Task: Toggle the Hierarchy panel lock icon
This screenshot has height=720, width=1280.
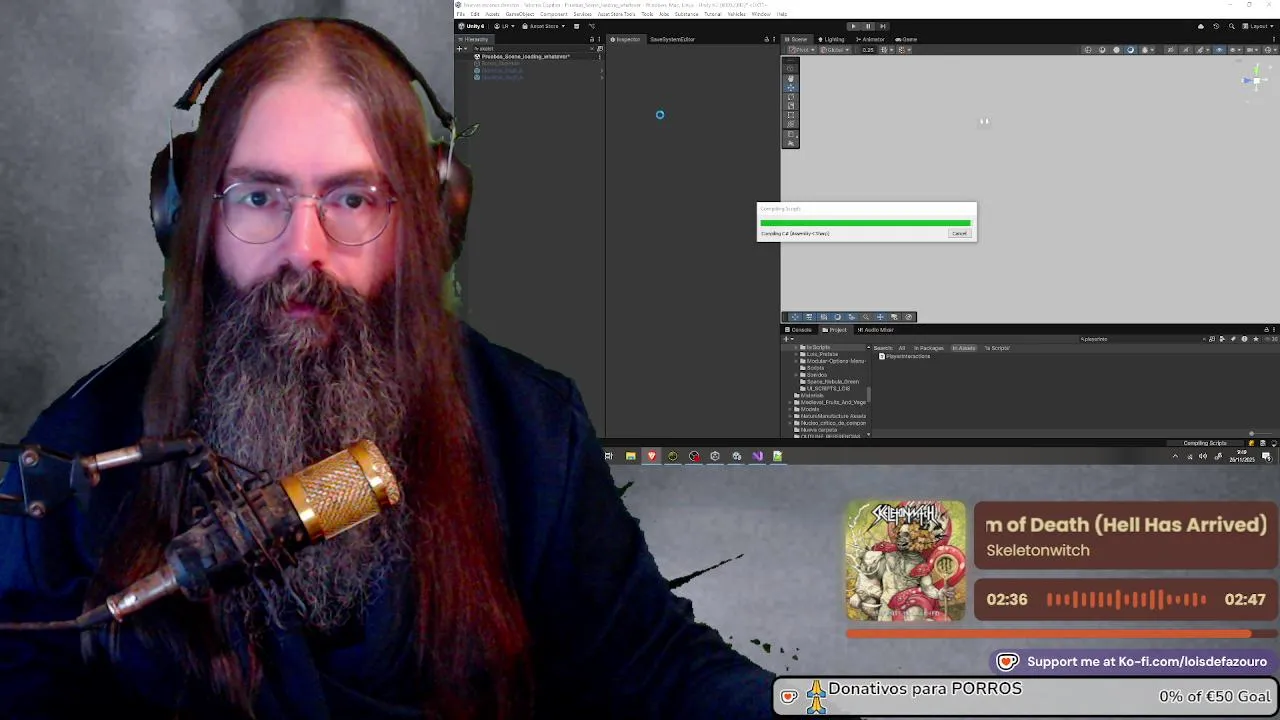Action: tap(591, 39)
